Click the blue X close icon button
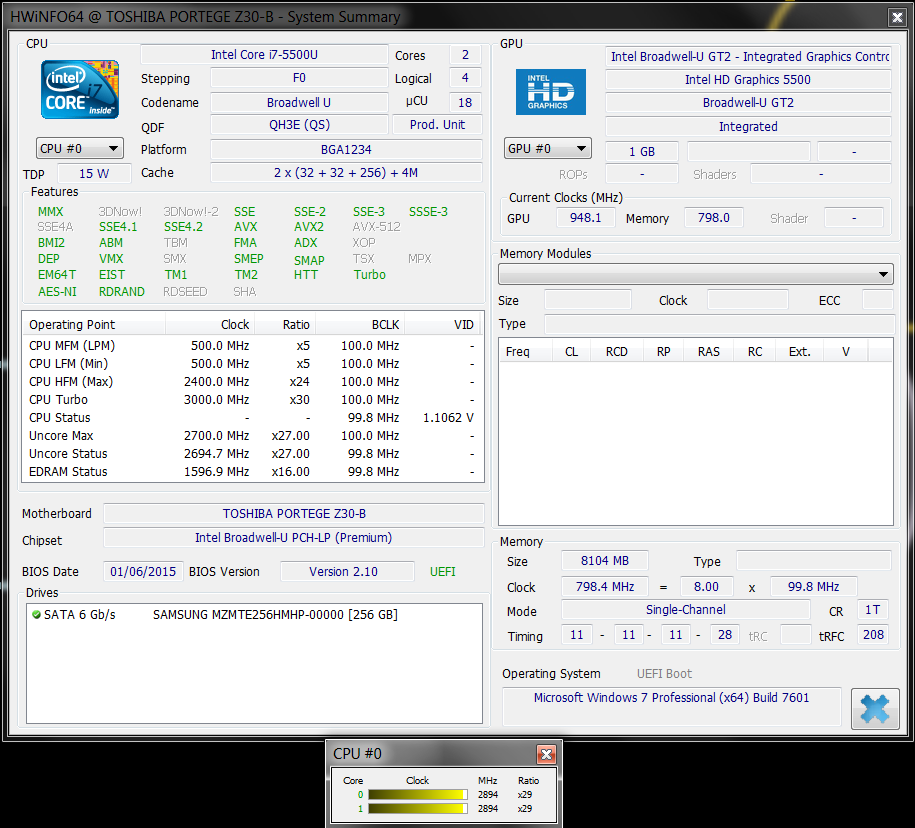The image size is (915, 828). pyautogui.click(x=875, y=708)
